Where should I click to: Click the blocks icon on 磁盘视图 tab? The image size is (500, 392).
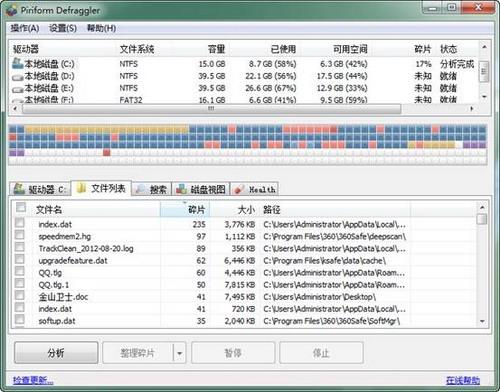tap(181, 189)
